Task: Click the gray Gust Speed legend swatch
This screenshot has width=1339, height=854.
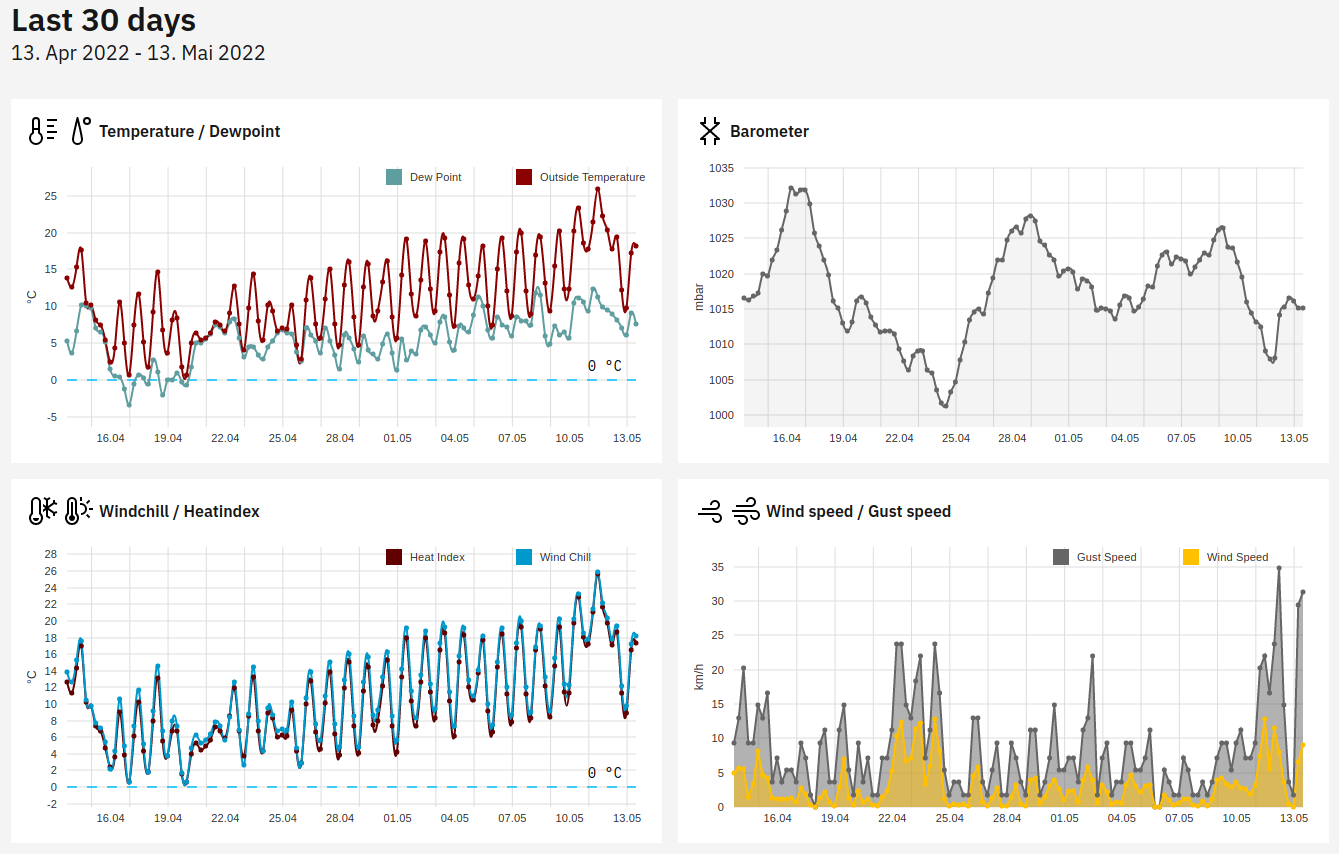Action: tap(1061, 557)
